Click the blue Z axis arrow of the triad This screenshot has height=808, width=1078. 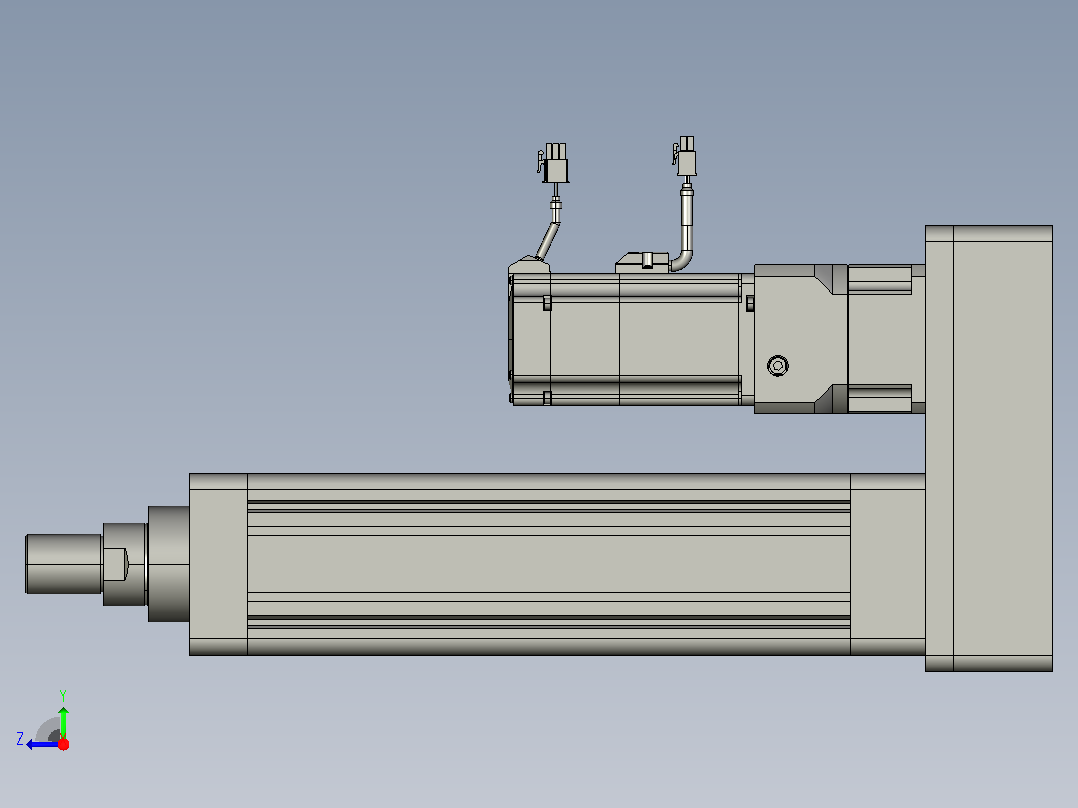[x=42, y=745]
